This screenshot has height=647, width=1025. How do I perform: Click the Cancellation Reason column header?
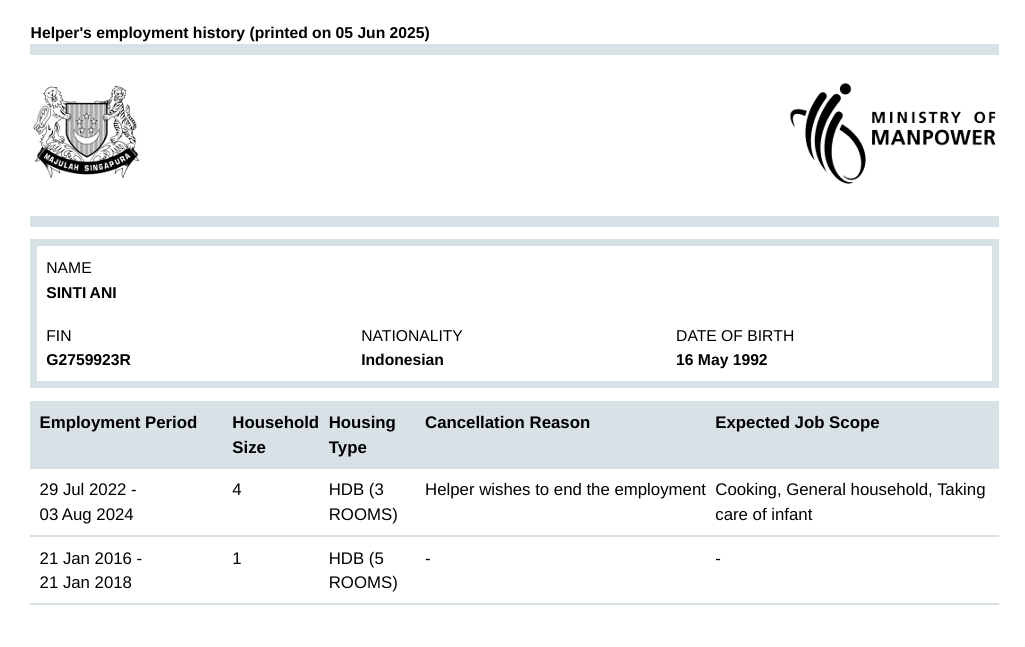pos(507,423)
